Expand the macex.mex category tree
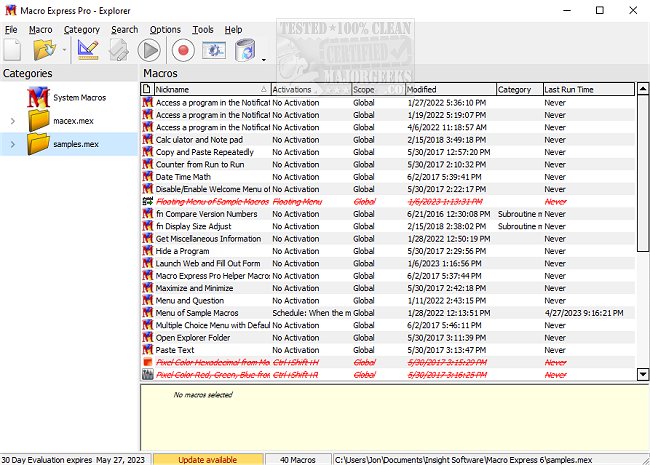The image size is (650, 465). 13,121
